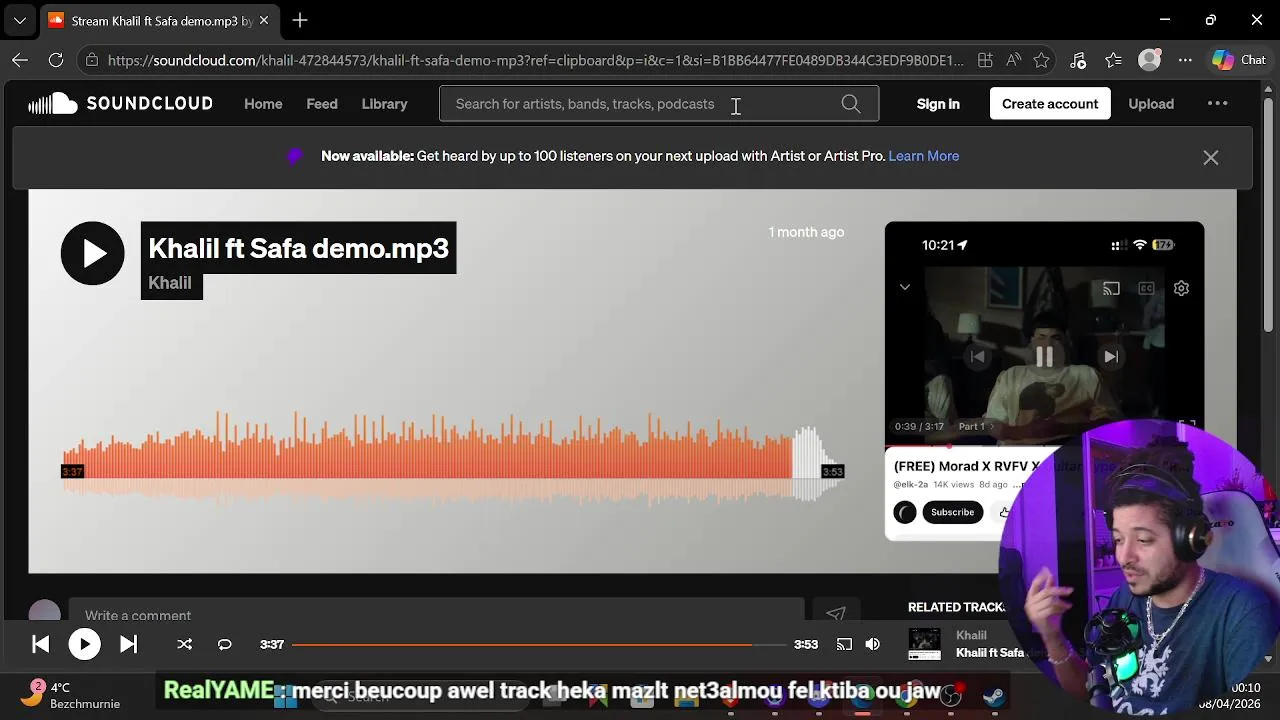Follow the Learn More link
This screenshot has height=720, width=1280.
pos(924,156)
